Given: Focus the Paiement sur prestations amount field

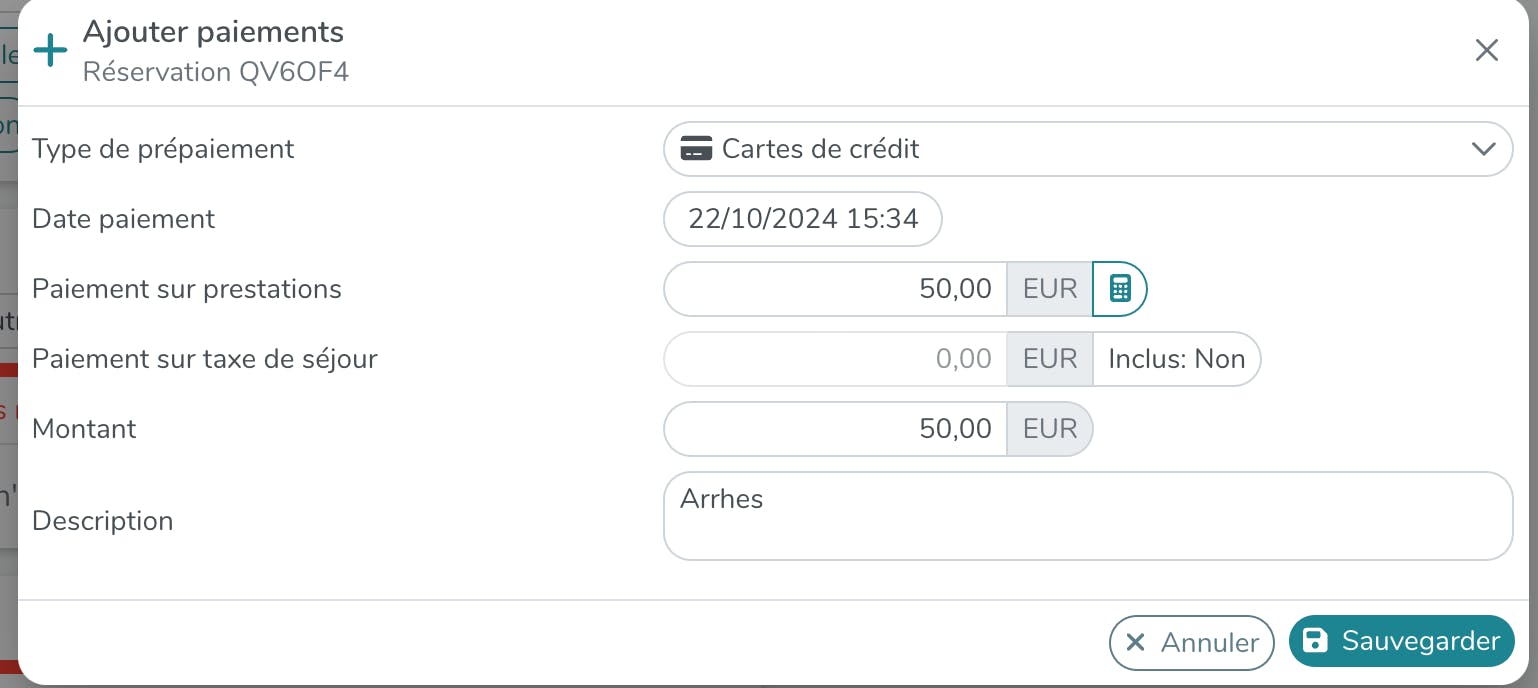Looking at the screenshot, I should tap(835, 289).
